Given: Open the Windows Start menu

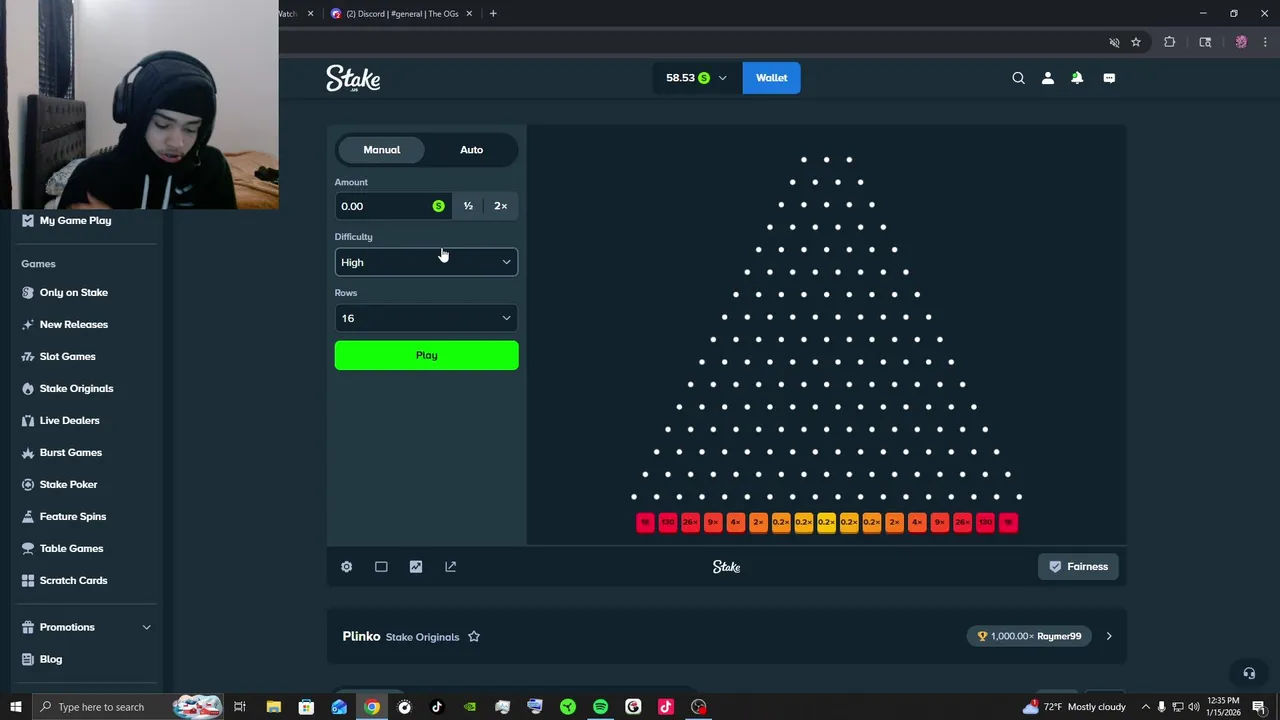Looking at the screenshot, I should pos(15,707).
